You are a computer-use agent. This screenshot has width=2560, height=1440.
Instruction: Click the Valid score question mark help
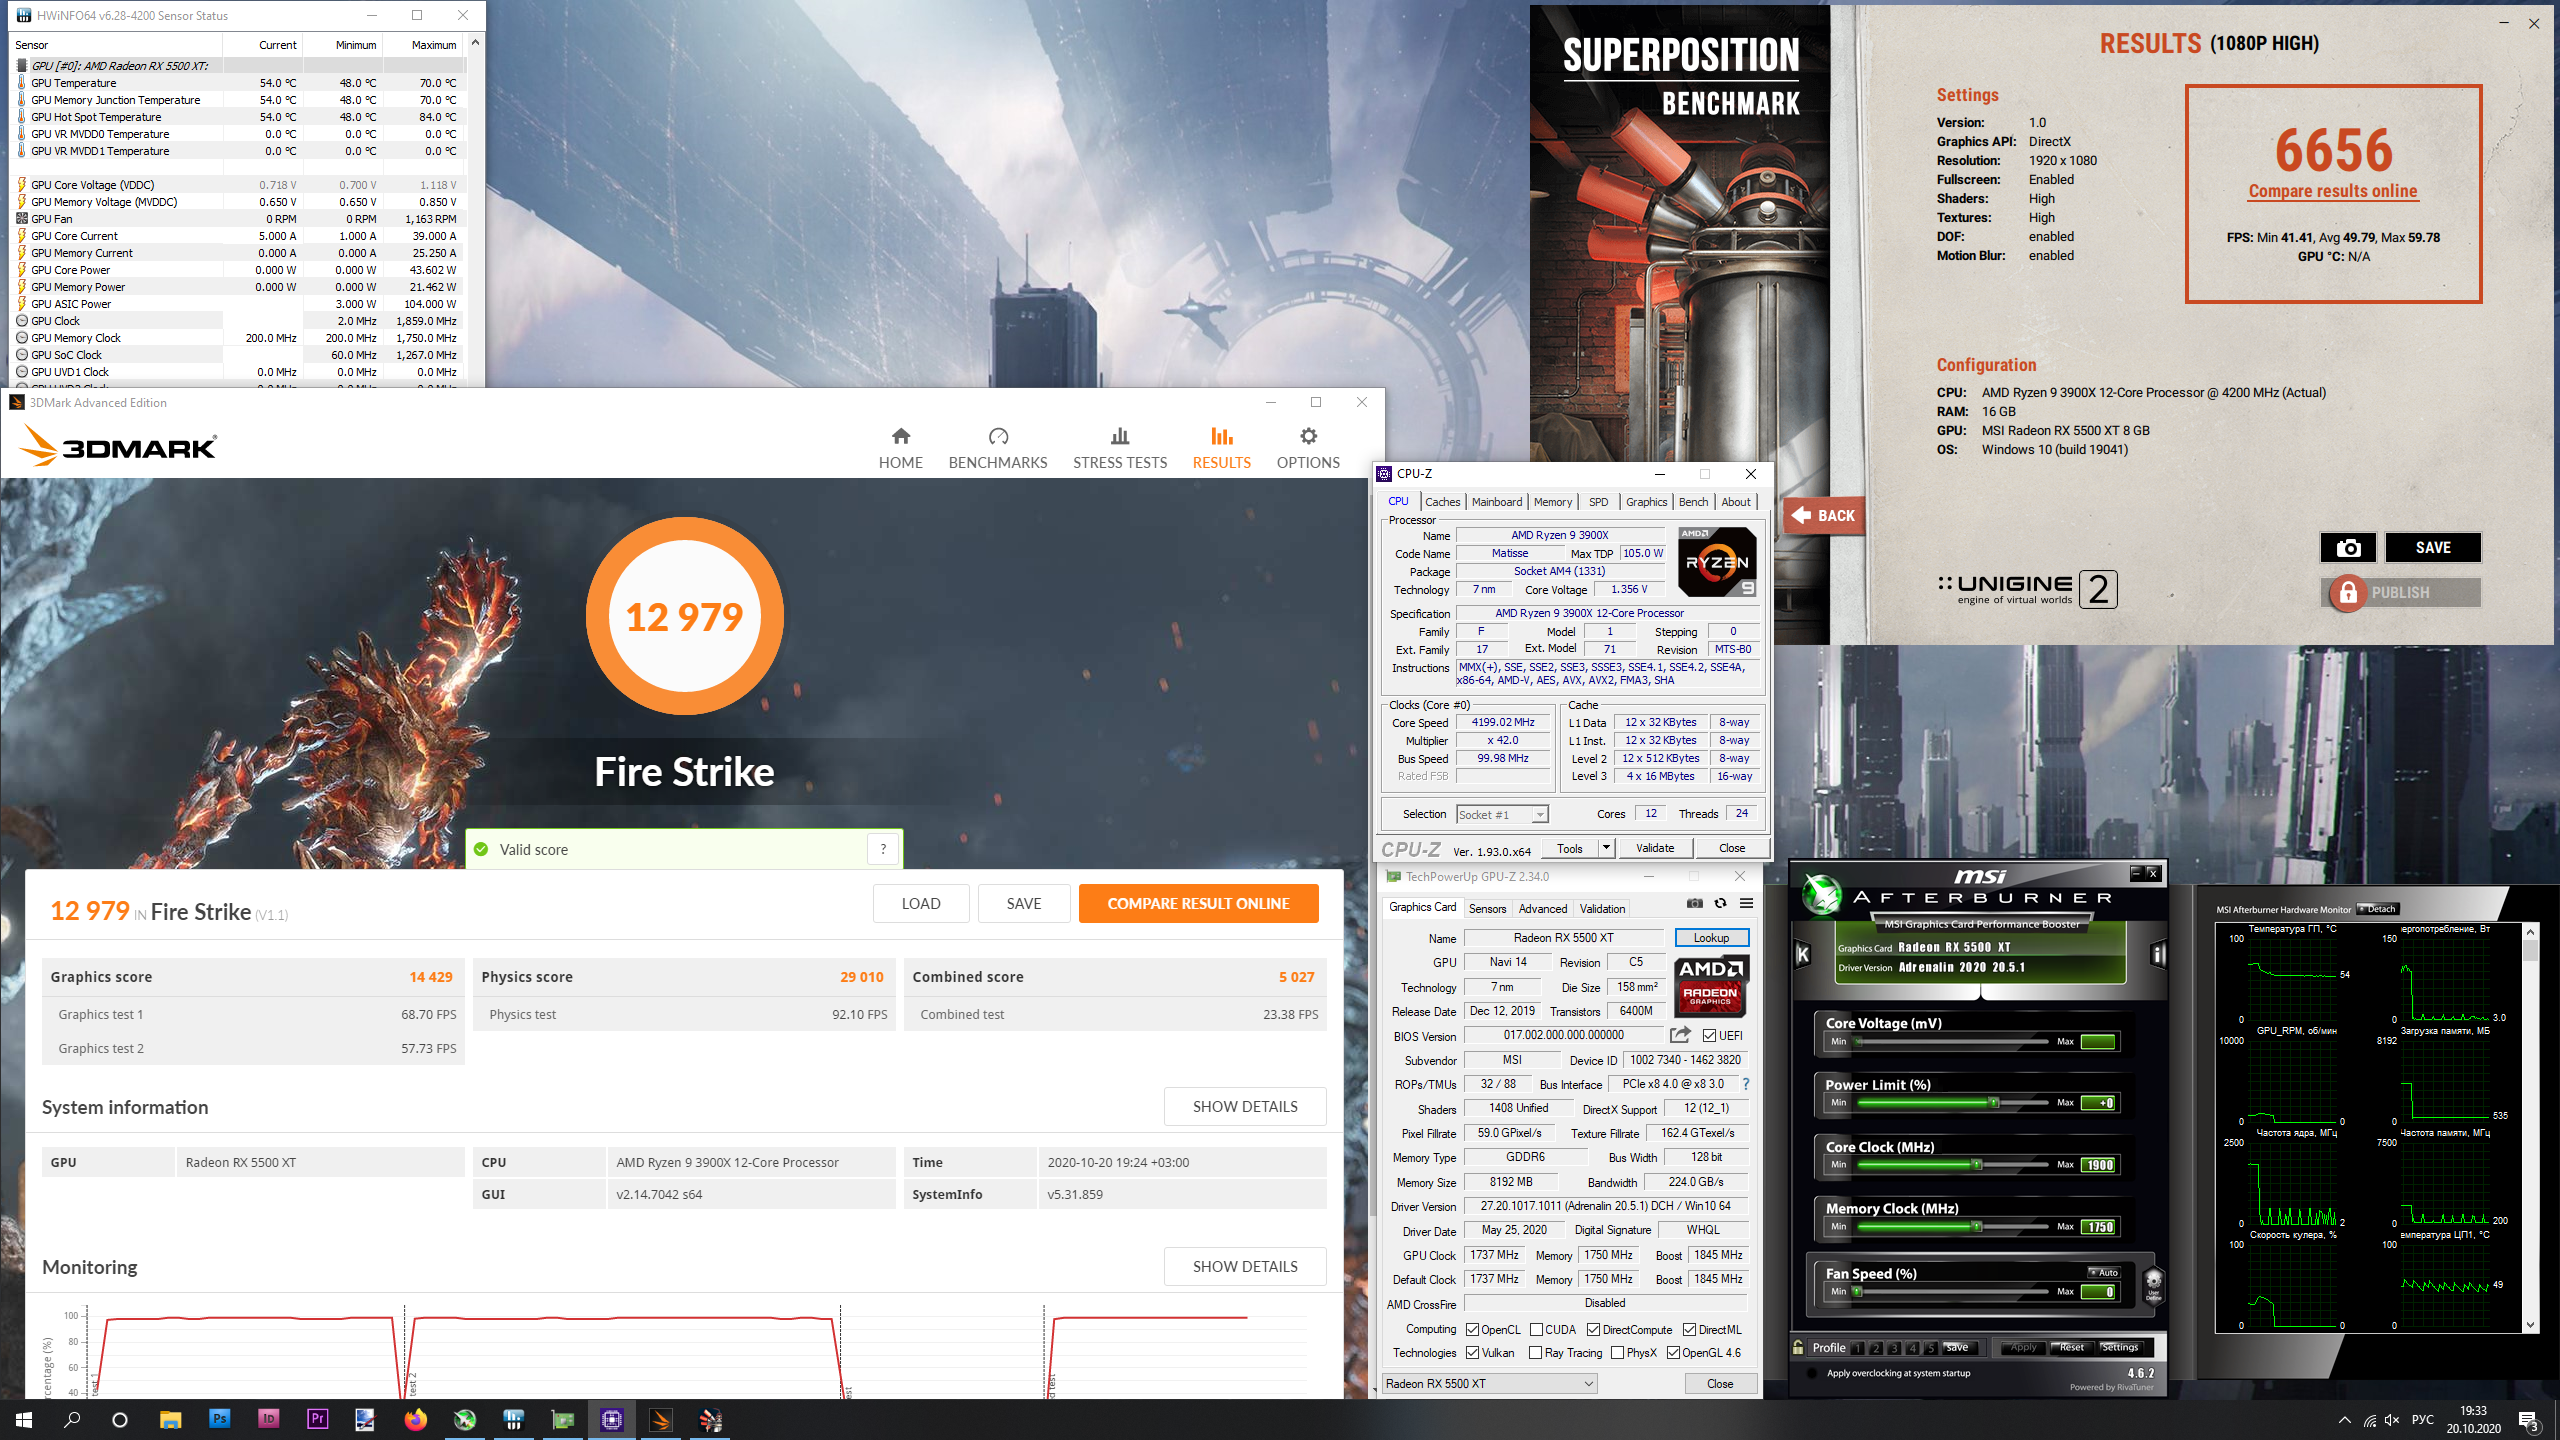[x=883, y=849]
